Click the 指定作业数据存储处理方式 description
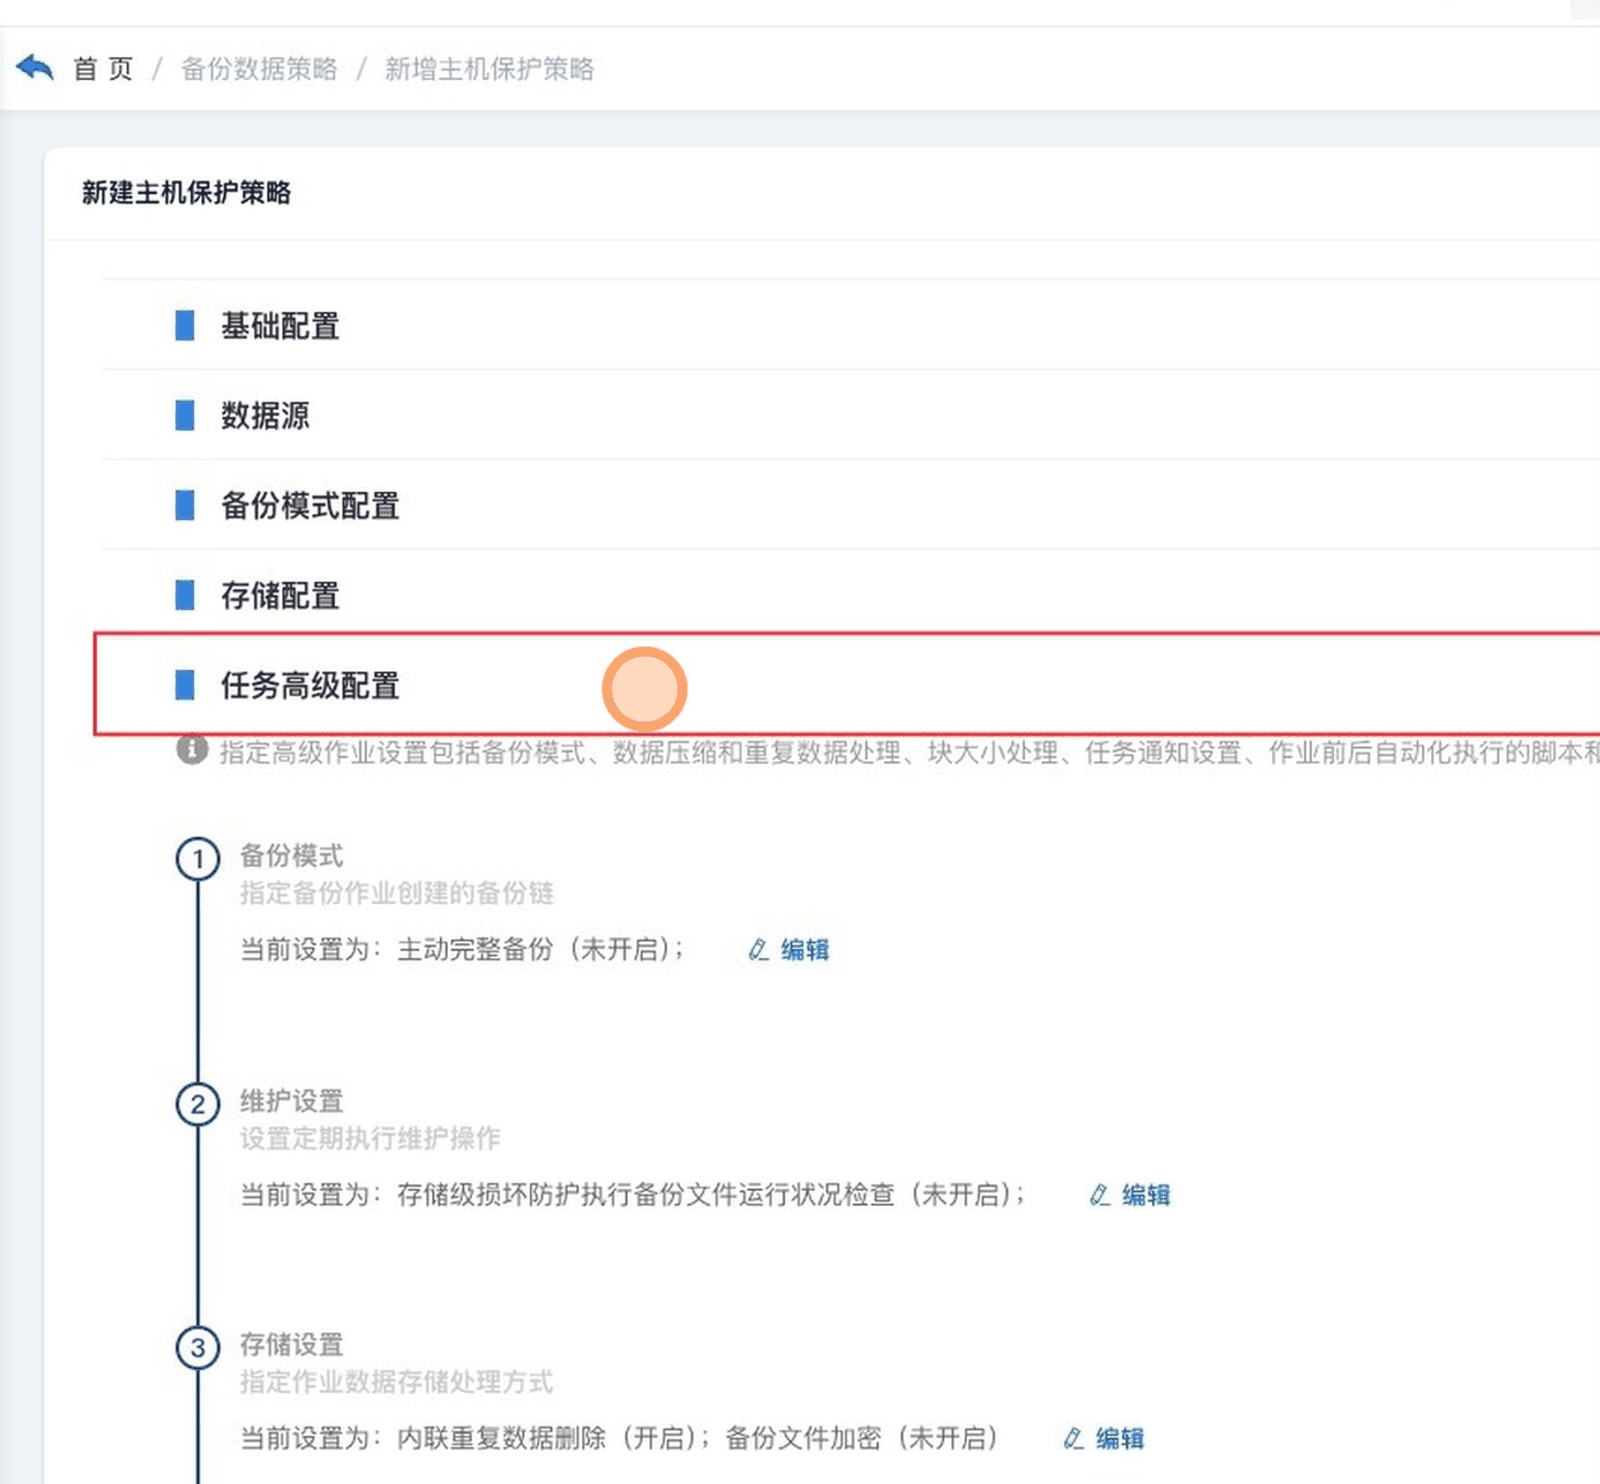 pos(397,1382)
